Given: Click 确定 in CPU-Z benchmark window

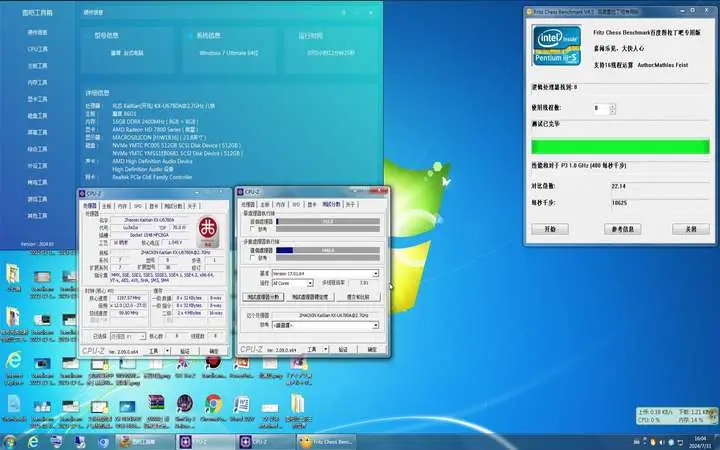Looking at the screenshot, I should pos(372,349).
